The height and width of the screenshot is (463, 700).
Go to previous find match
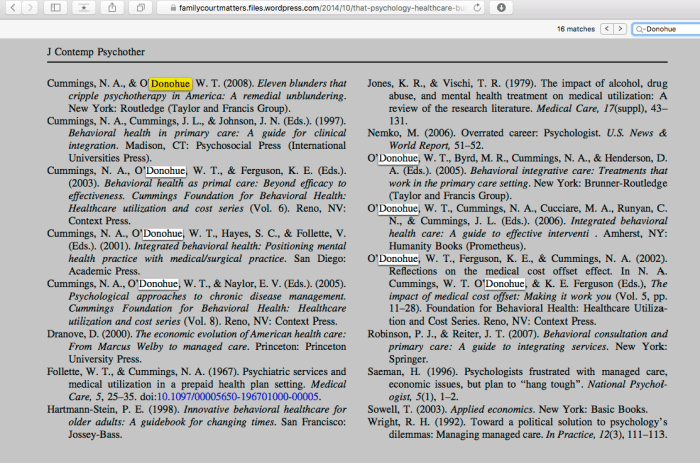coord(607,30)
